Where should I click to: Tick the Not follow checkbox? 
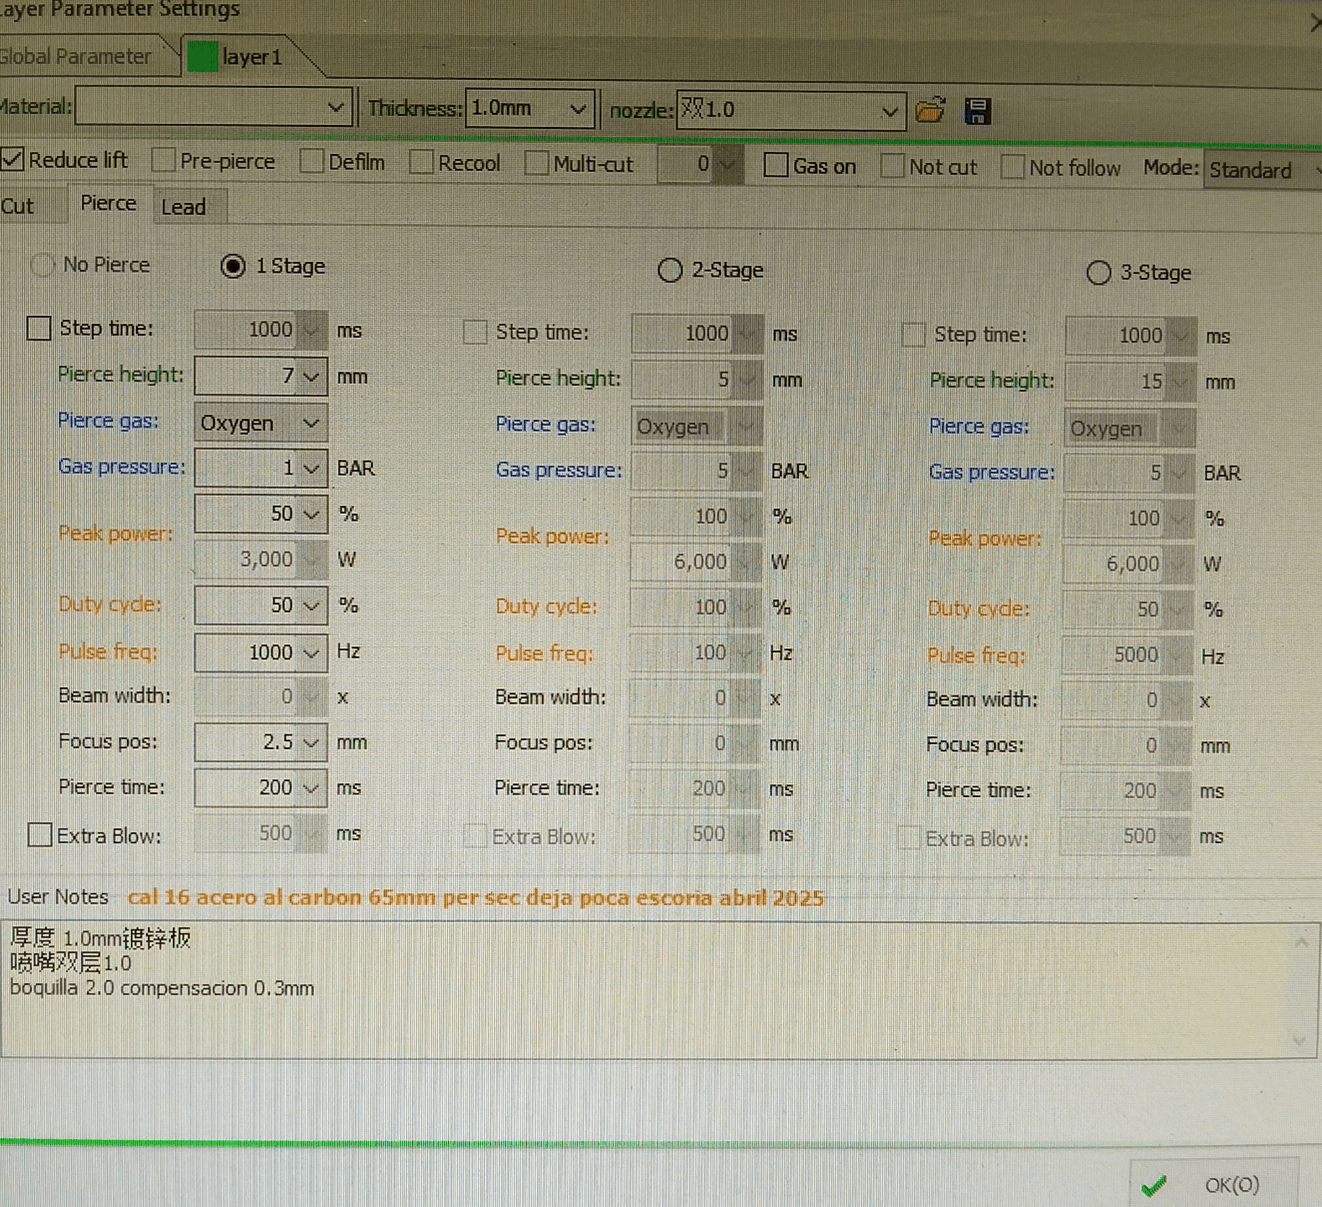pos(1012,167)
